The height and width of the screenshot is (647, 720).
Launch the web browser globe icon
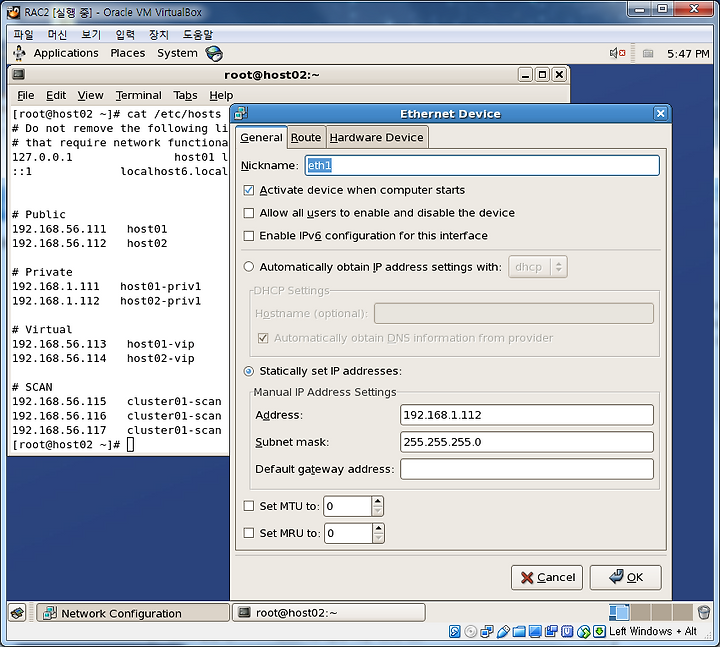click(x=214, y=54)
